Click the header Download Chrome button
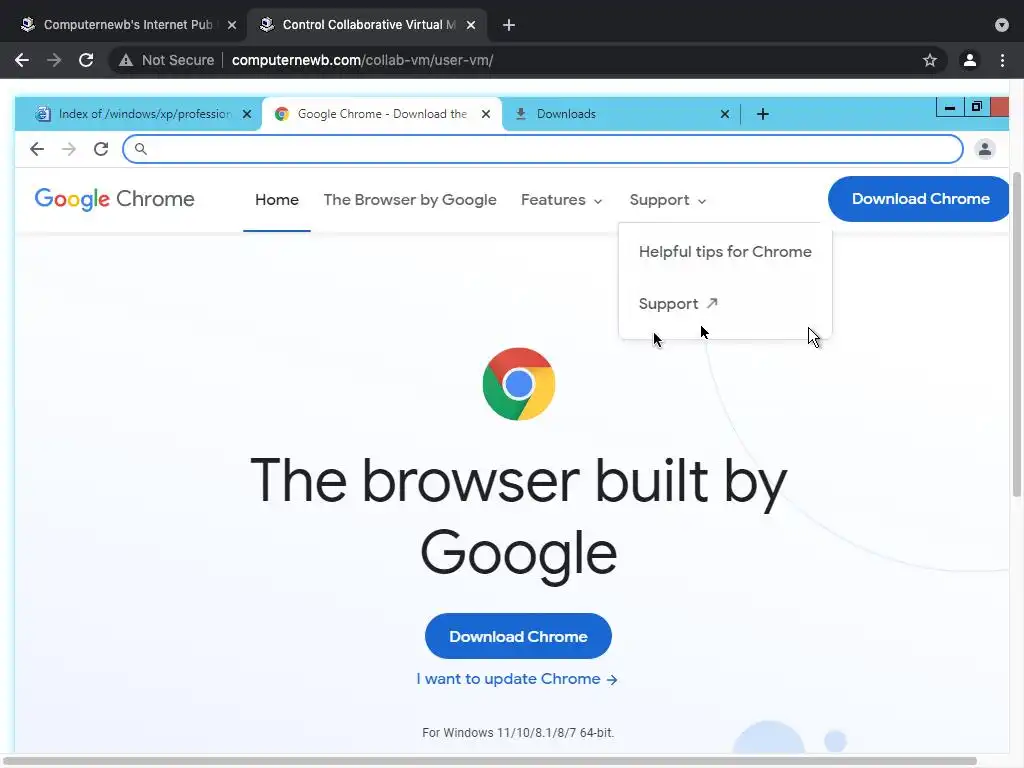Image resolution: width=1024 pixels, height=768 pixels. pos(919,199)
